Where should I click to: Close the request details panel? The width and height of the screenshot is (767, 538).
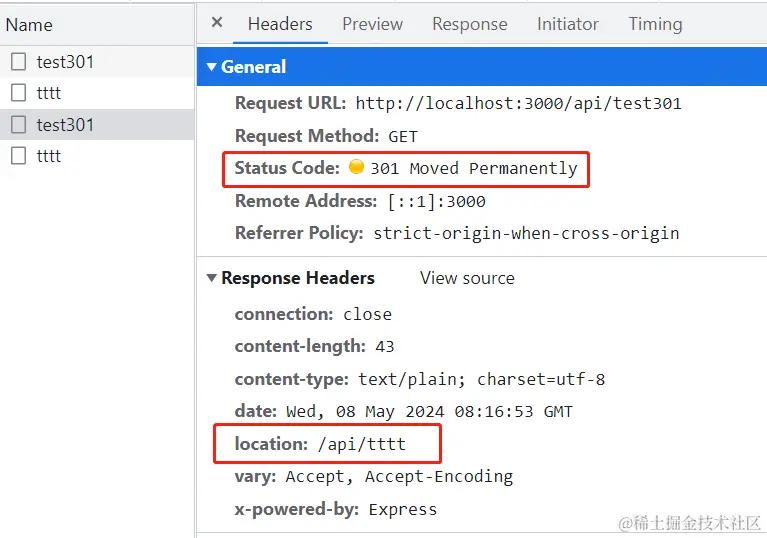(x=217, y=23)
